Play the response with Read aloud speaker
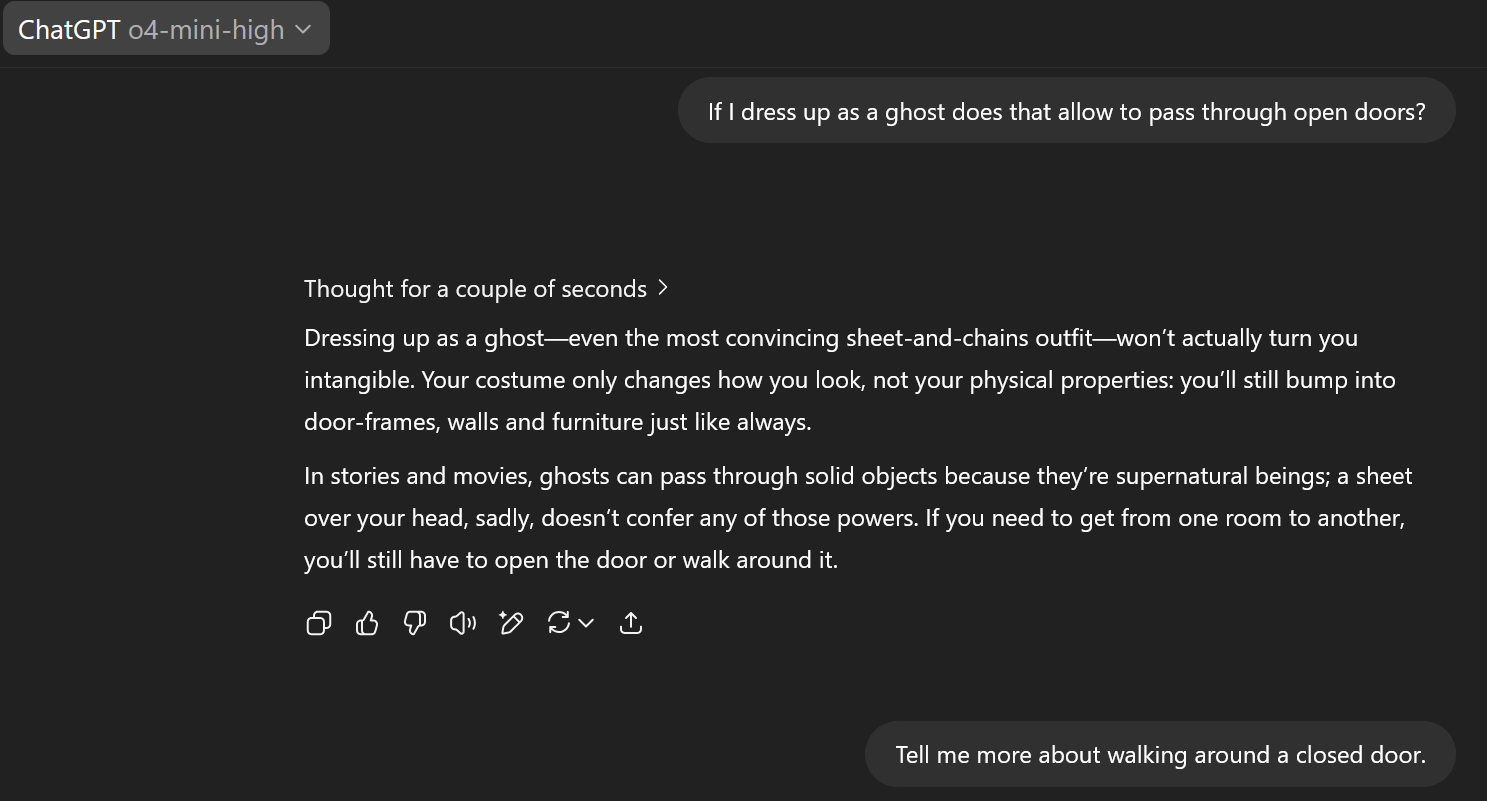The image size is (1487, 801). [463, 624]
